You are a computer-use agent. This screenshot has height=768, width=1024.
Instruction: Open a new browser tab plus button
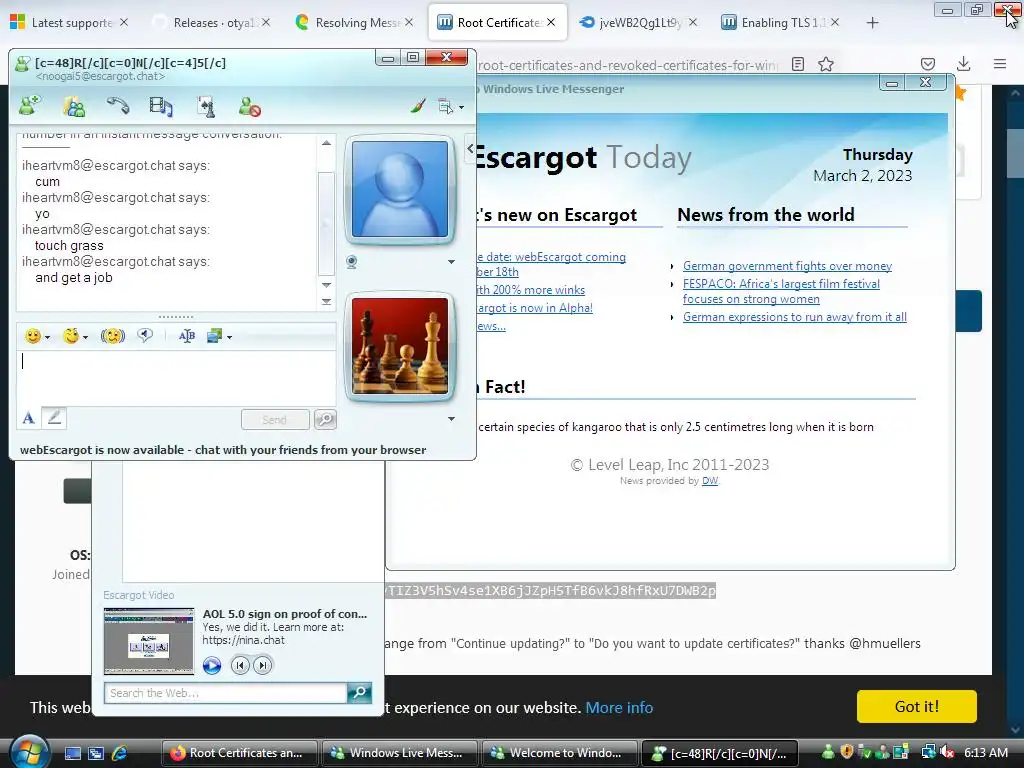tap(872, 23)
